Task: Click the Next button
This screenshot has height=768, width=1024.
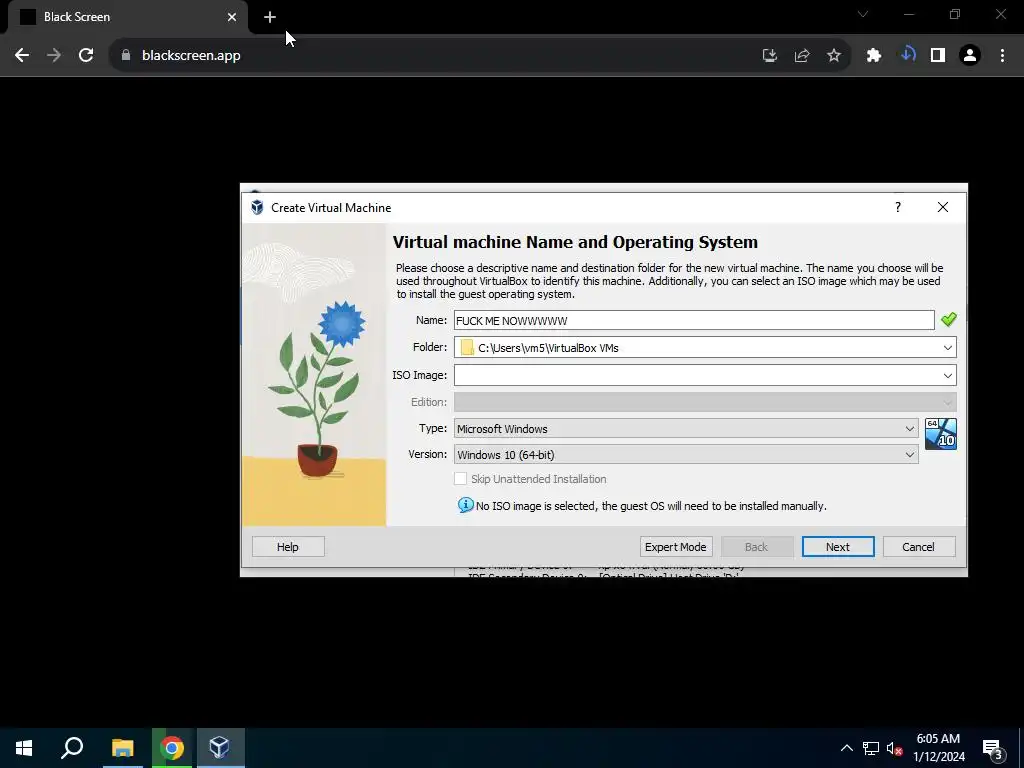Action: (838, 547)
